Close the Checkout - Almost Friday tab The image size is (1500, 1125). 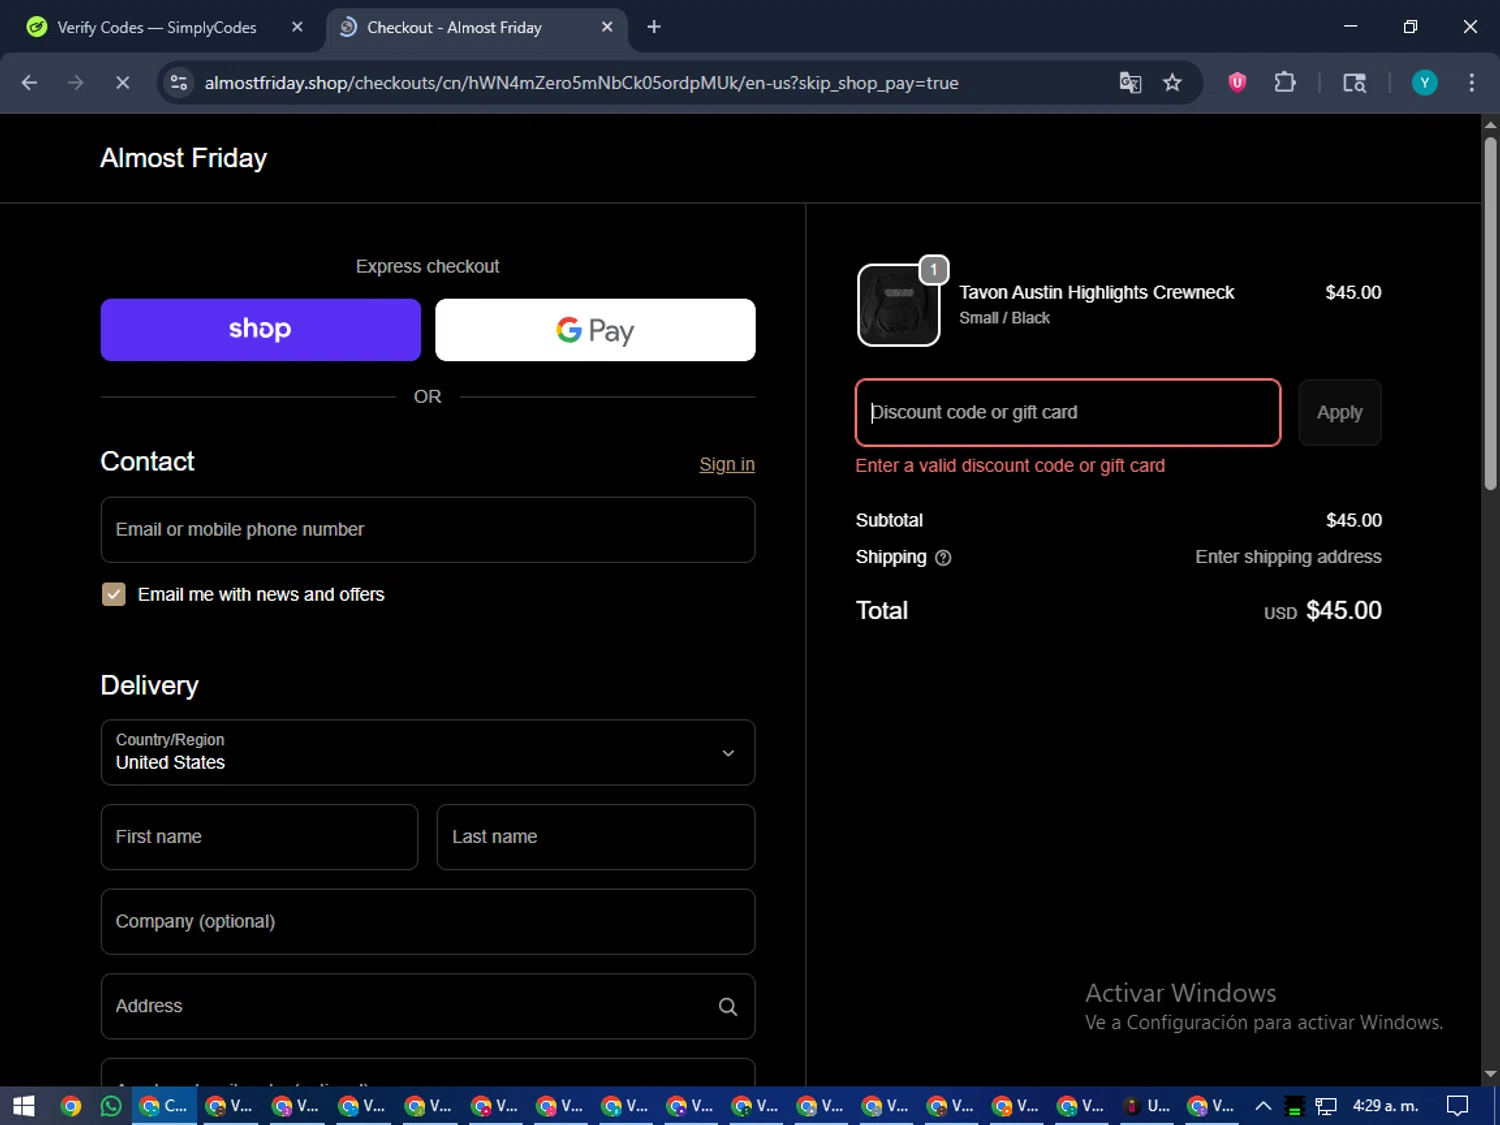607,27
